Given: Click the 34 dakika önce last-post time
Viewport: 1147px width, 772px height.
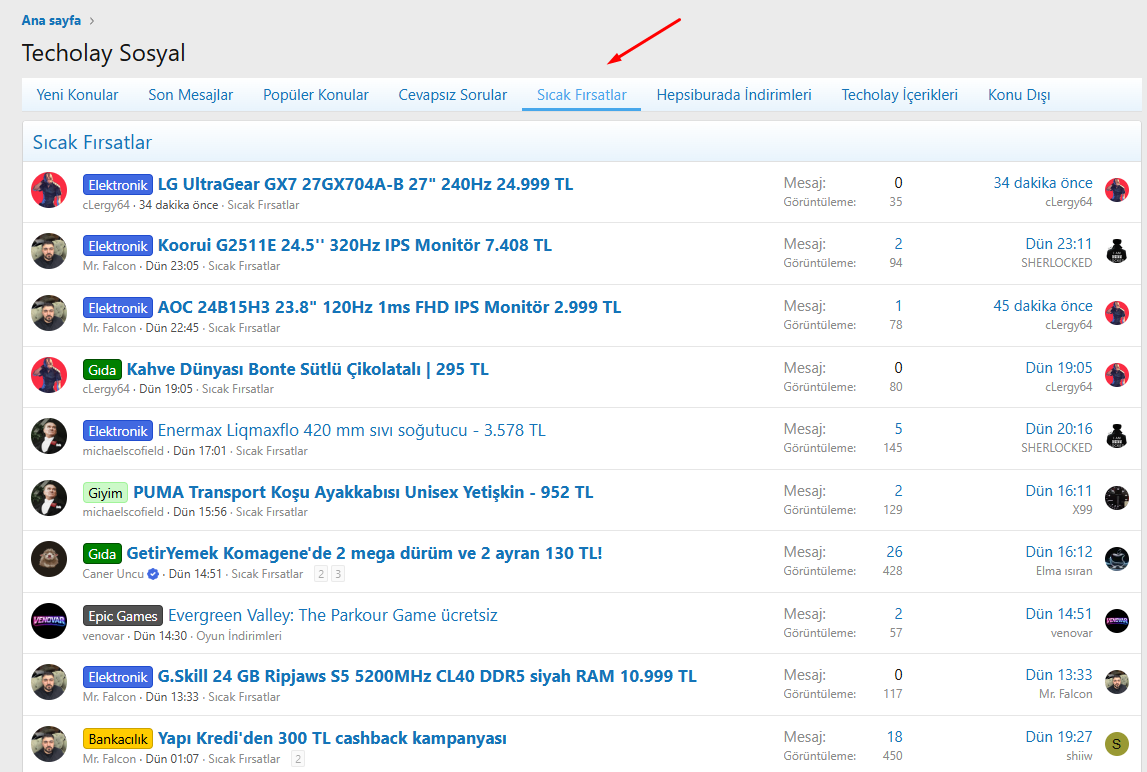Looking at the screenshot, I should tap(1042, 183).
